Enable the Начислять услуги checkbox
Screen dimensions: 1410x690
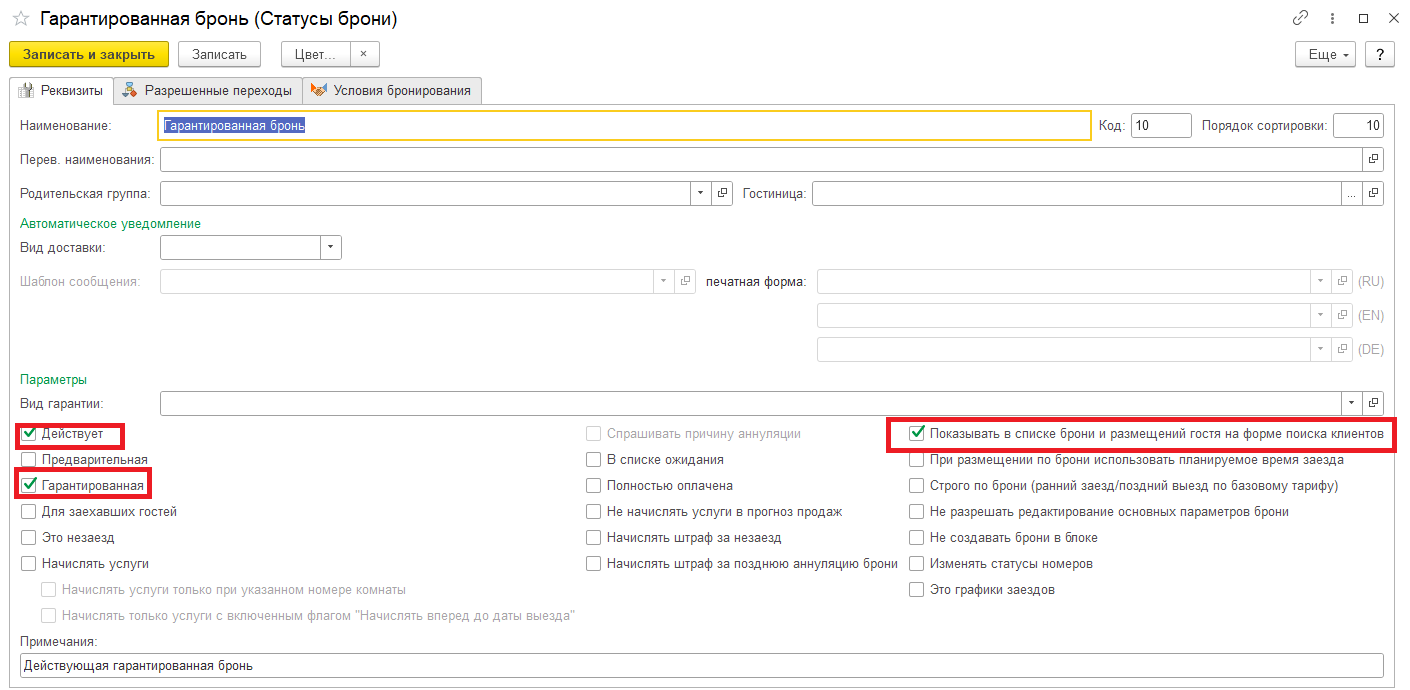(29, 564)
